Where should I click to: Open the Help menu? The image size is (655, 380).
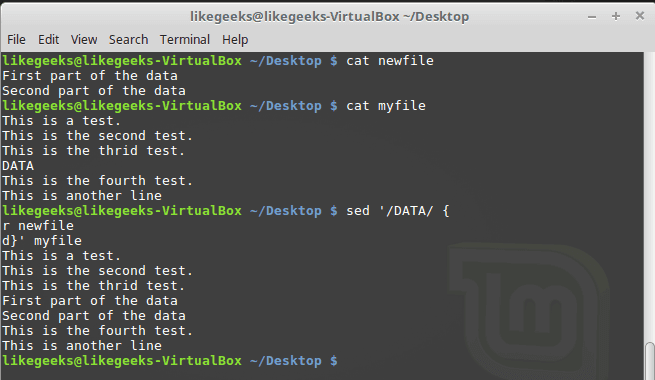[235, 40]
